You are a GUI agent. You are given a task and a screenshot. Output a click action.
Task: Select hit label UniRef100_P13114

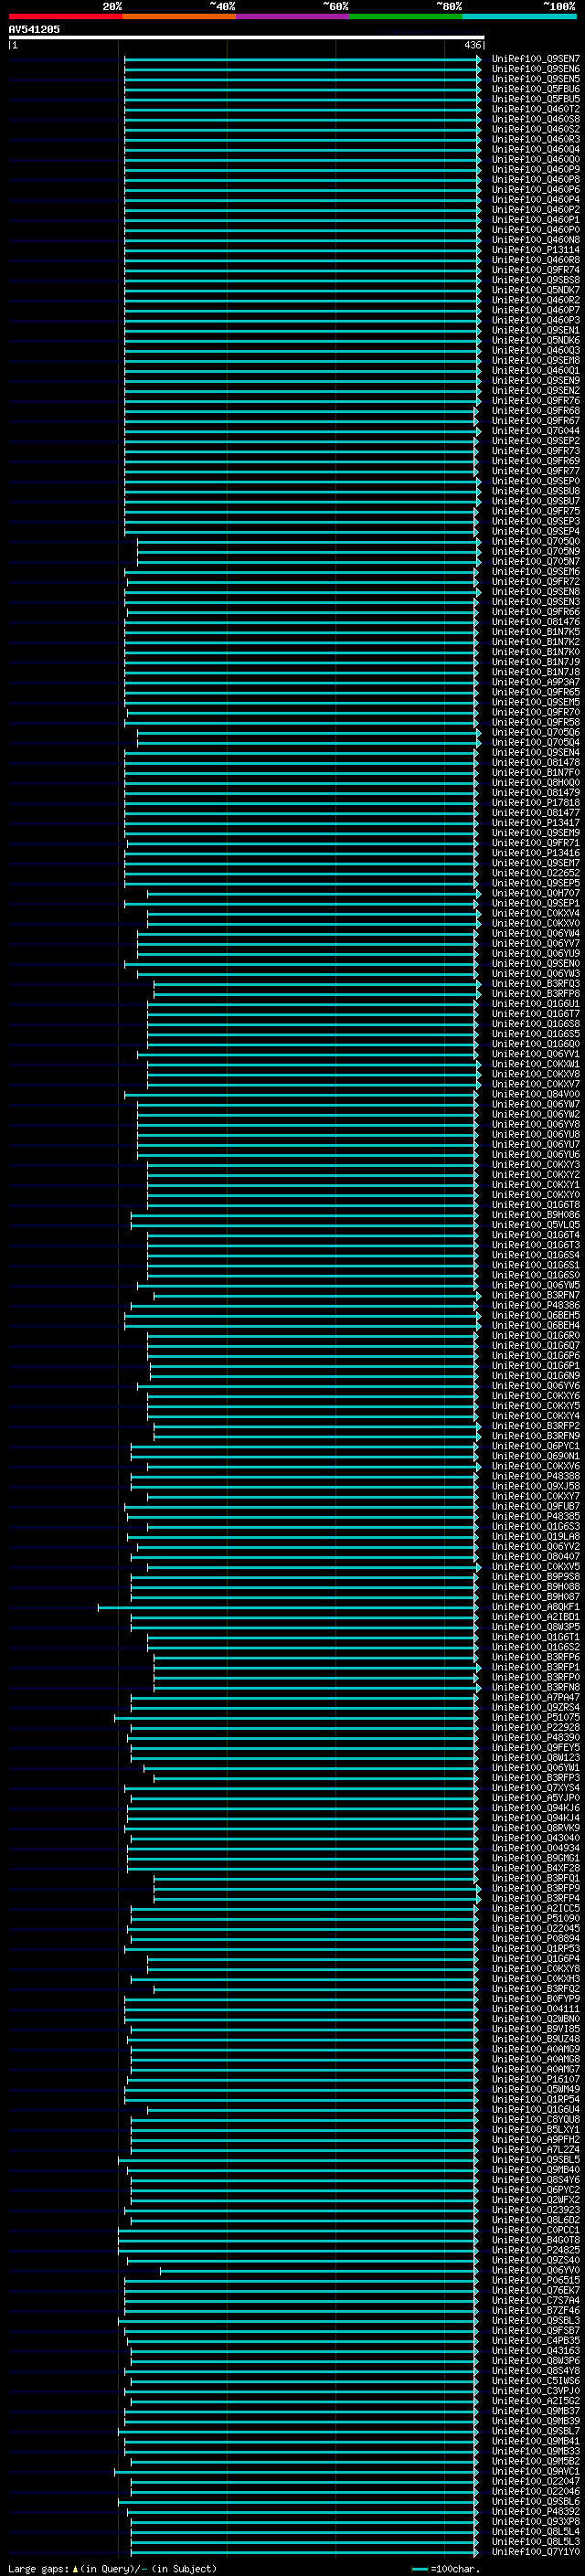tap(535, 250)
